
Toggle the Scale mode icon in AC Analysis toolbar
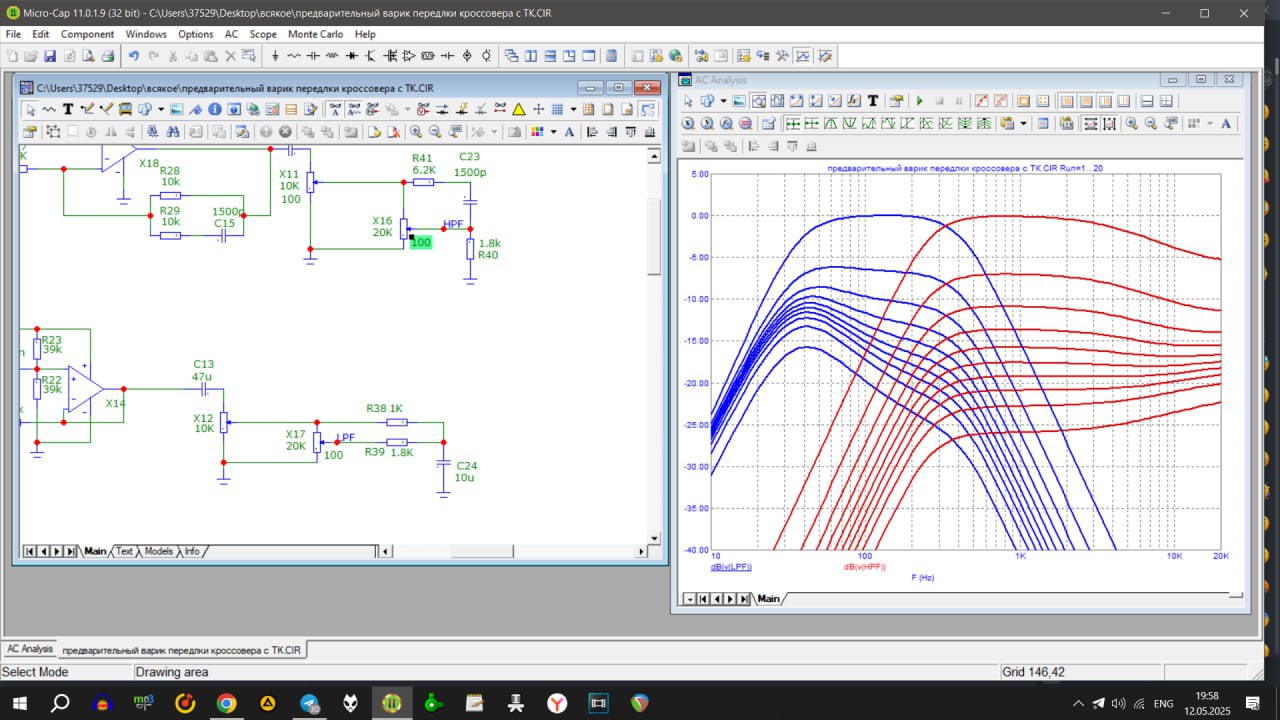pos(757,101)
